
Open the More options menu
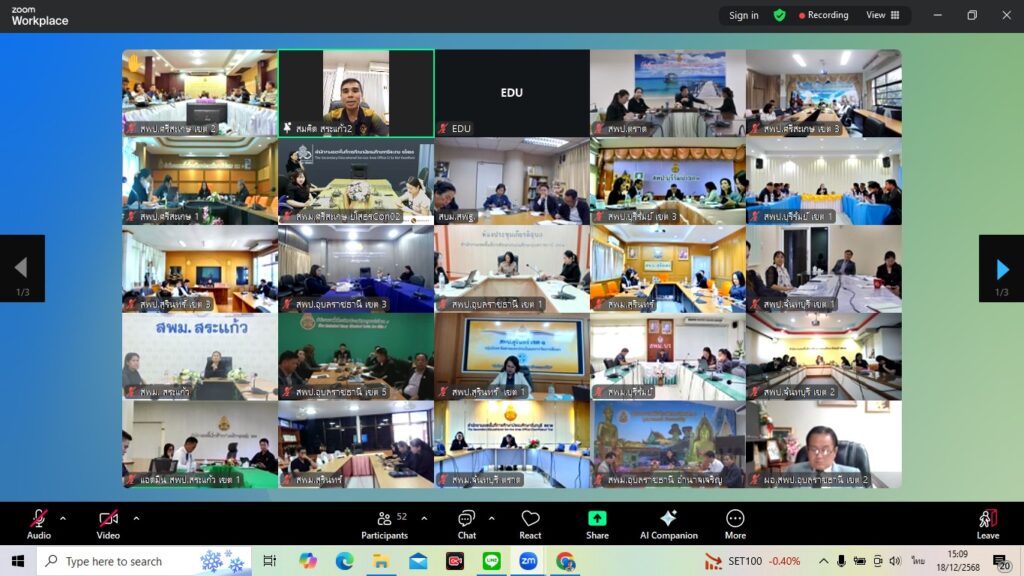[x=735, y=524]
